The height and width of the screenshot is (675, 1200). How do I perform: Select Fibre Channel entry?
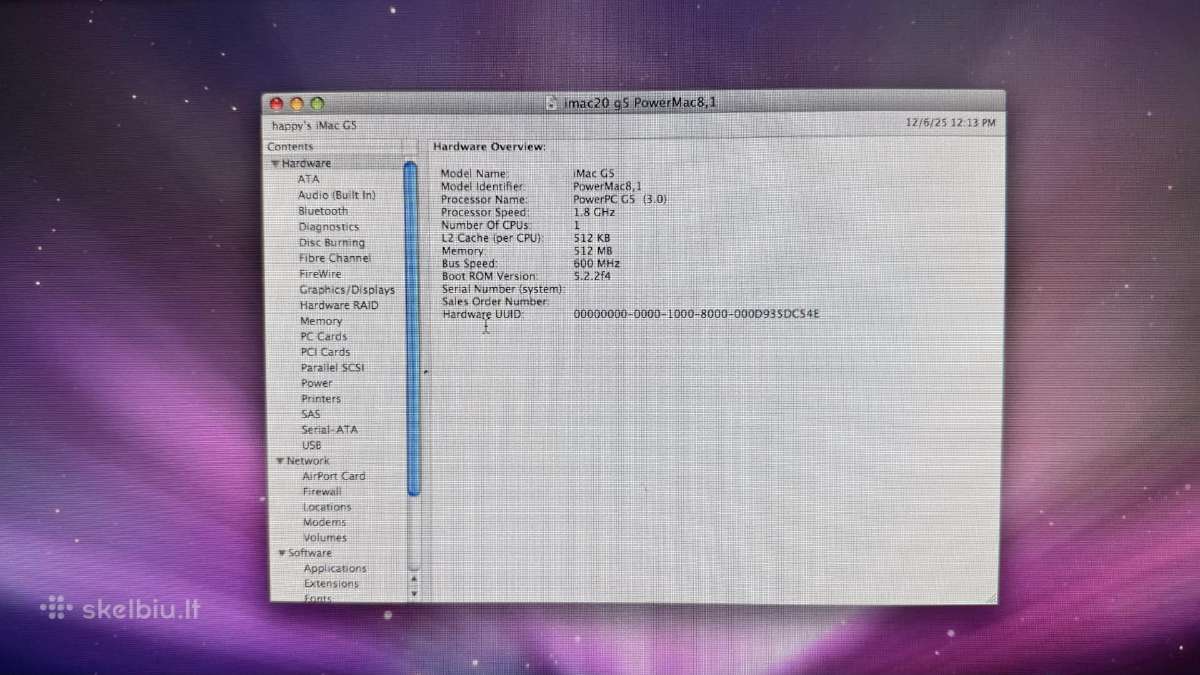335,258
